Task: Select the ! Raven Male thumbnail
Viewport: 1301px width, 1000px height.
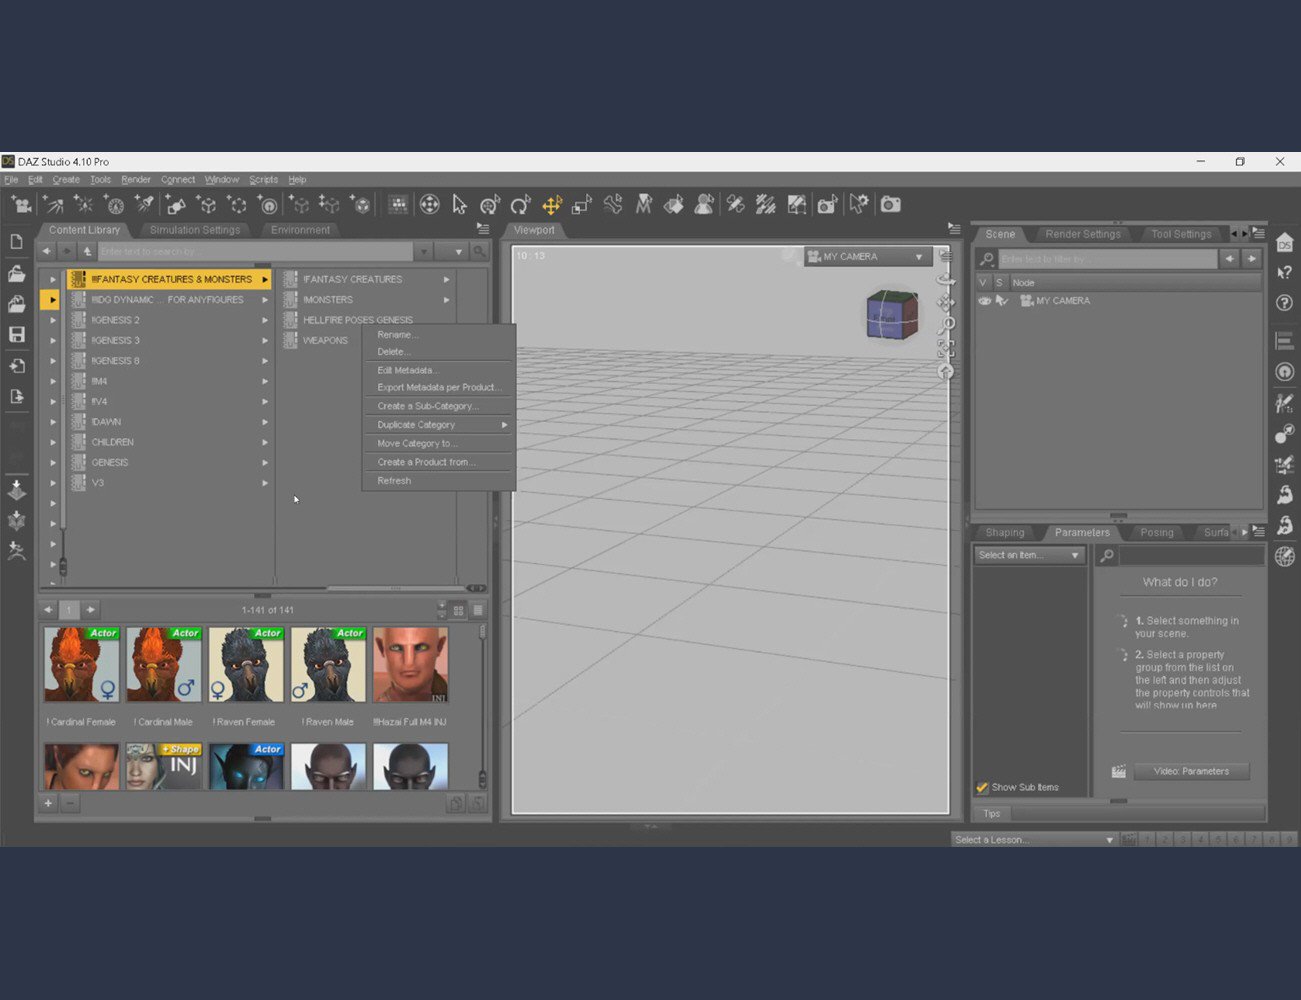Action: 328,665
